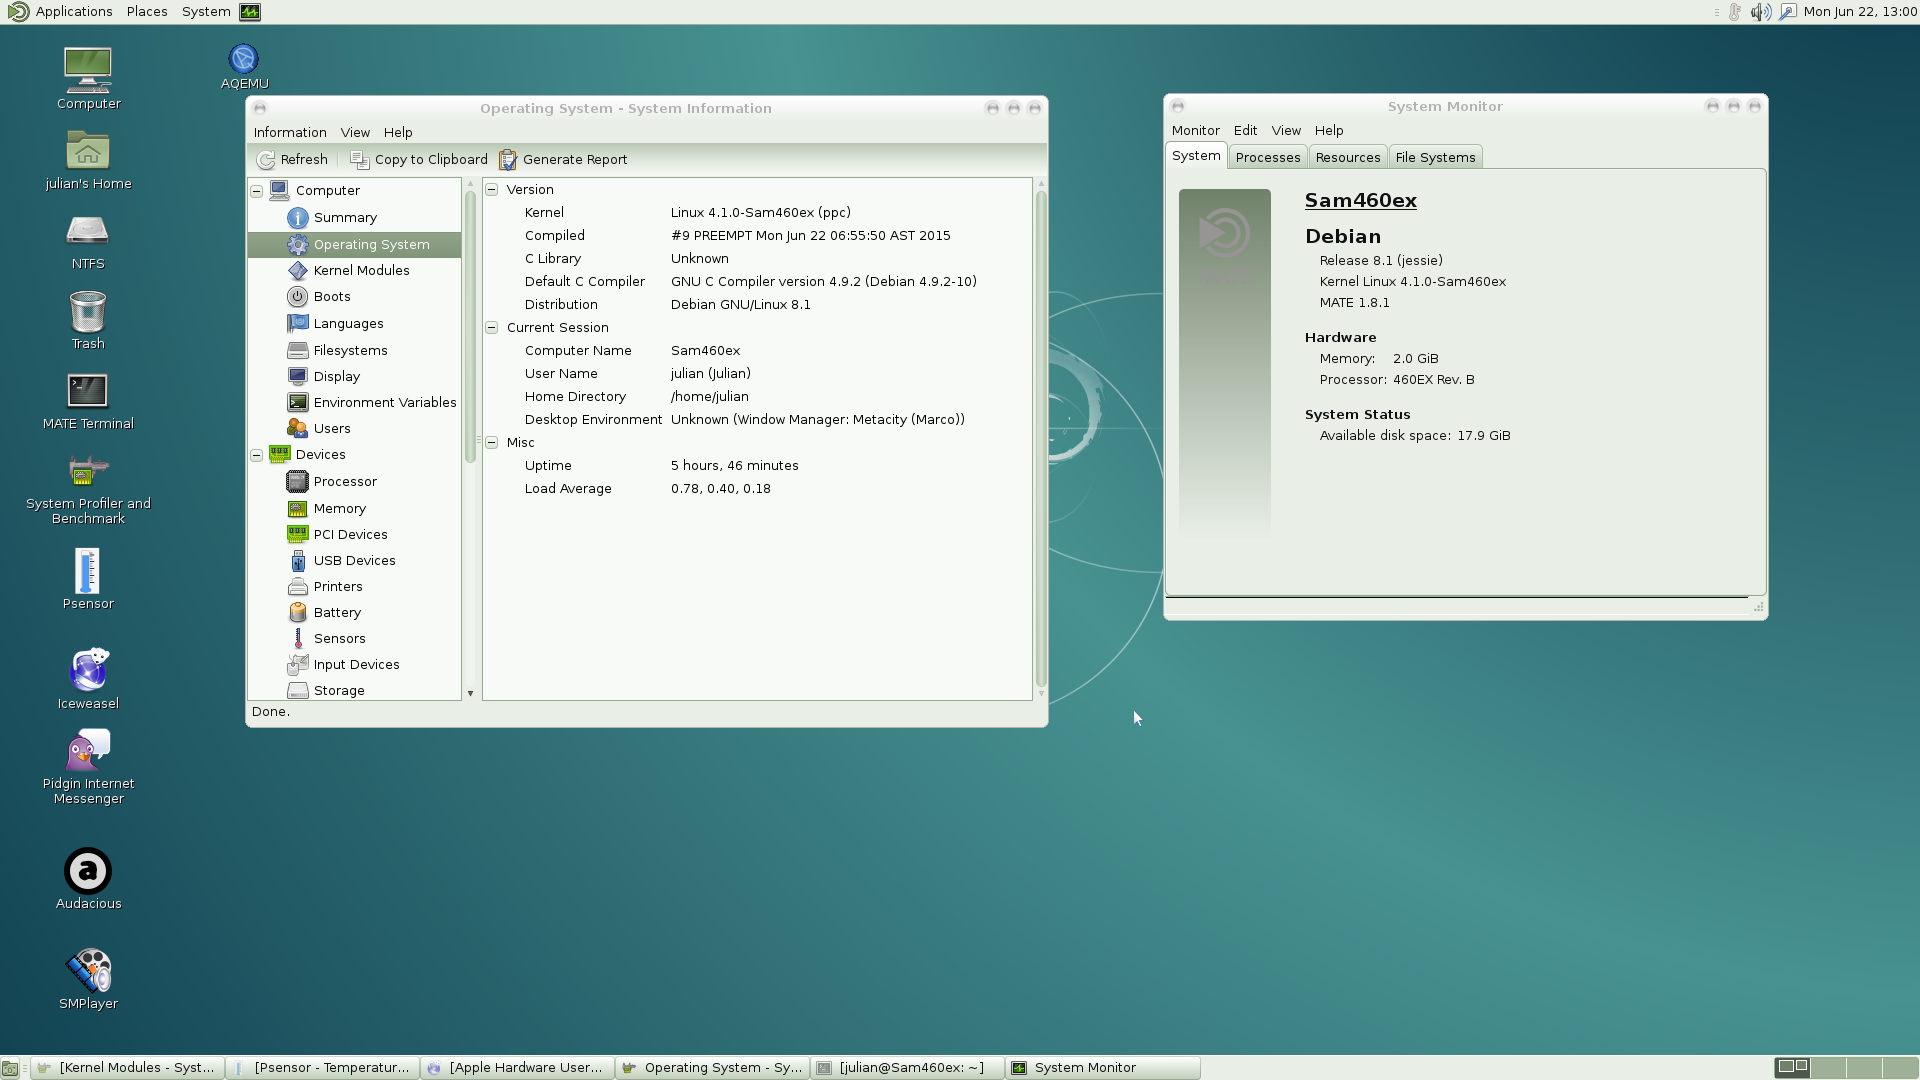
Task: Select the Processor item in Devices
Action: [344, 482]
